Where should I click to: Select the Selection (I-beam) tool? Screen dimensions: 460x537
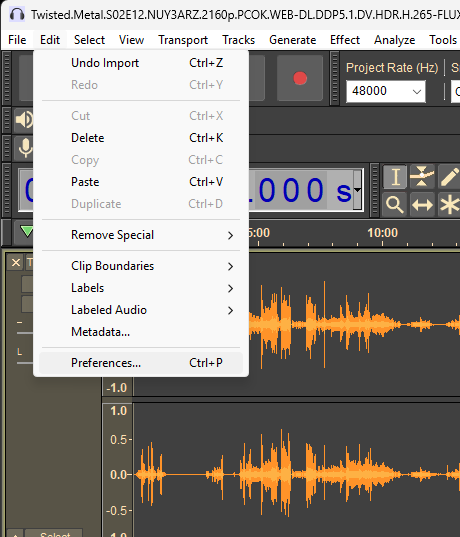coord(395,177)
